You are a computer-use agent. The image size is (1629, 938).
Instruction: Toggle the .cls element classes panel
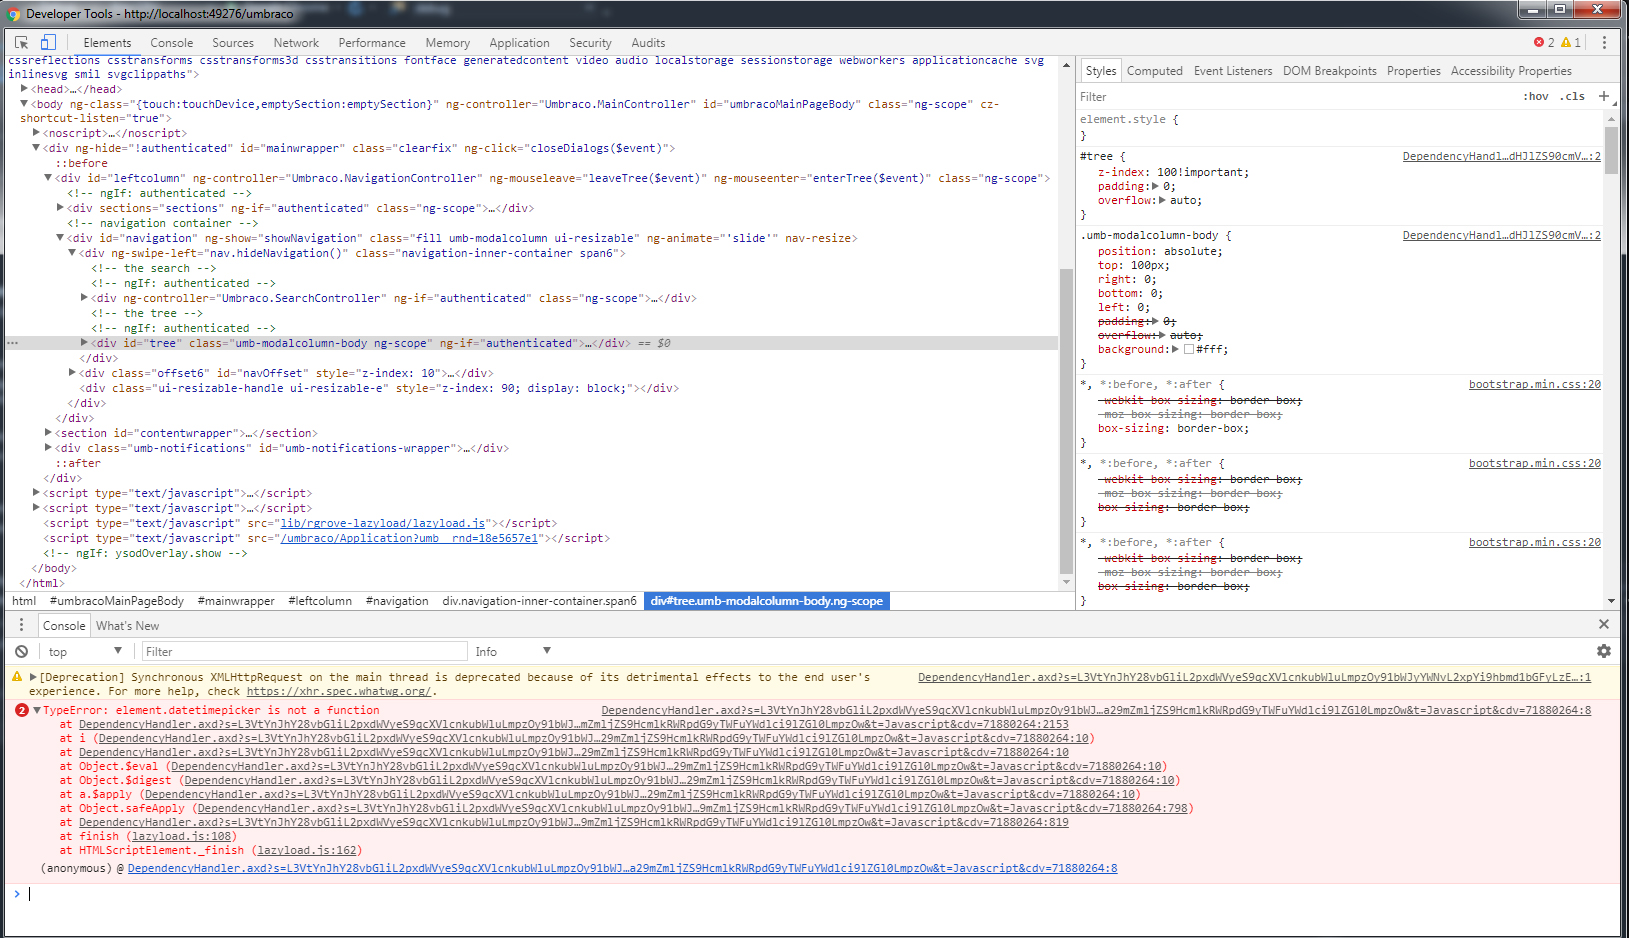tap(1573, 97)
